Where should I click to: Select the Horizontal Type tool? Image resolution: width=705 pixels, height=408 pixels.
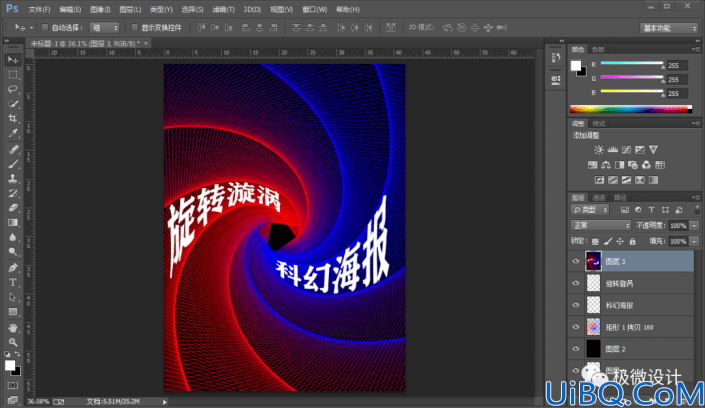pyautogui.click(x=13, y=282)
